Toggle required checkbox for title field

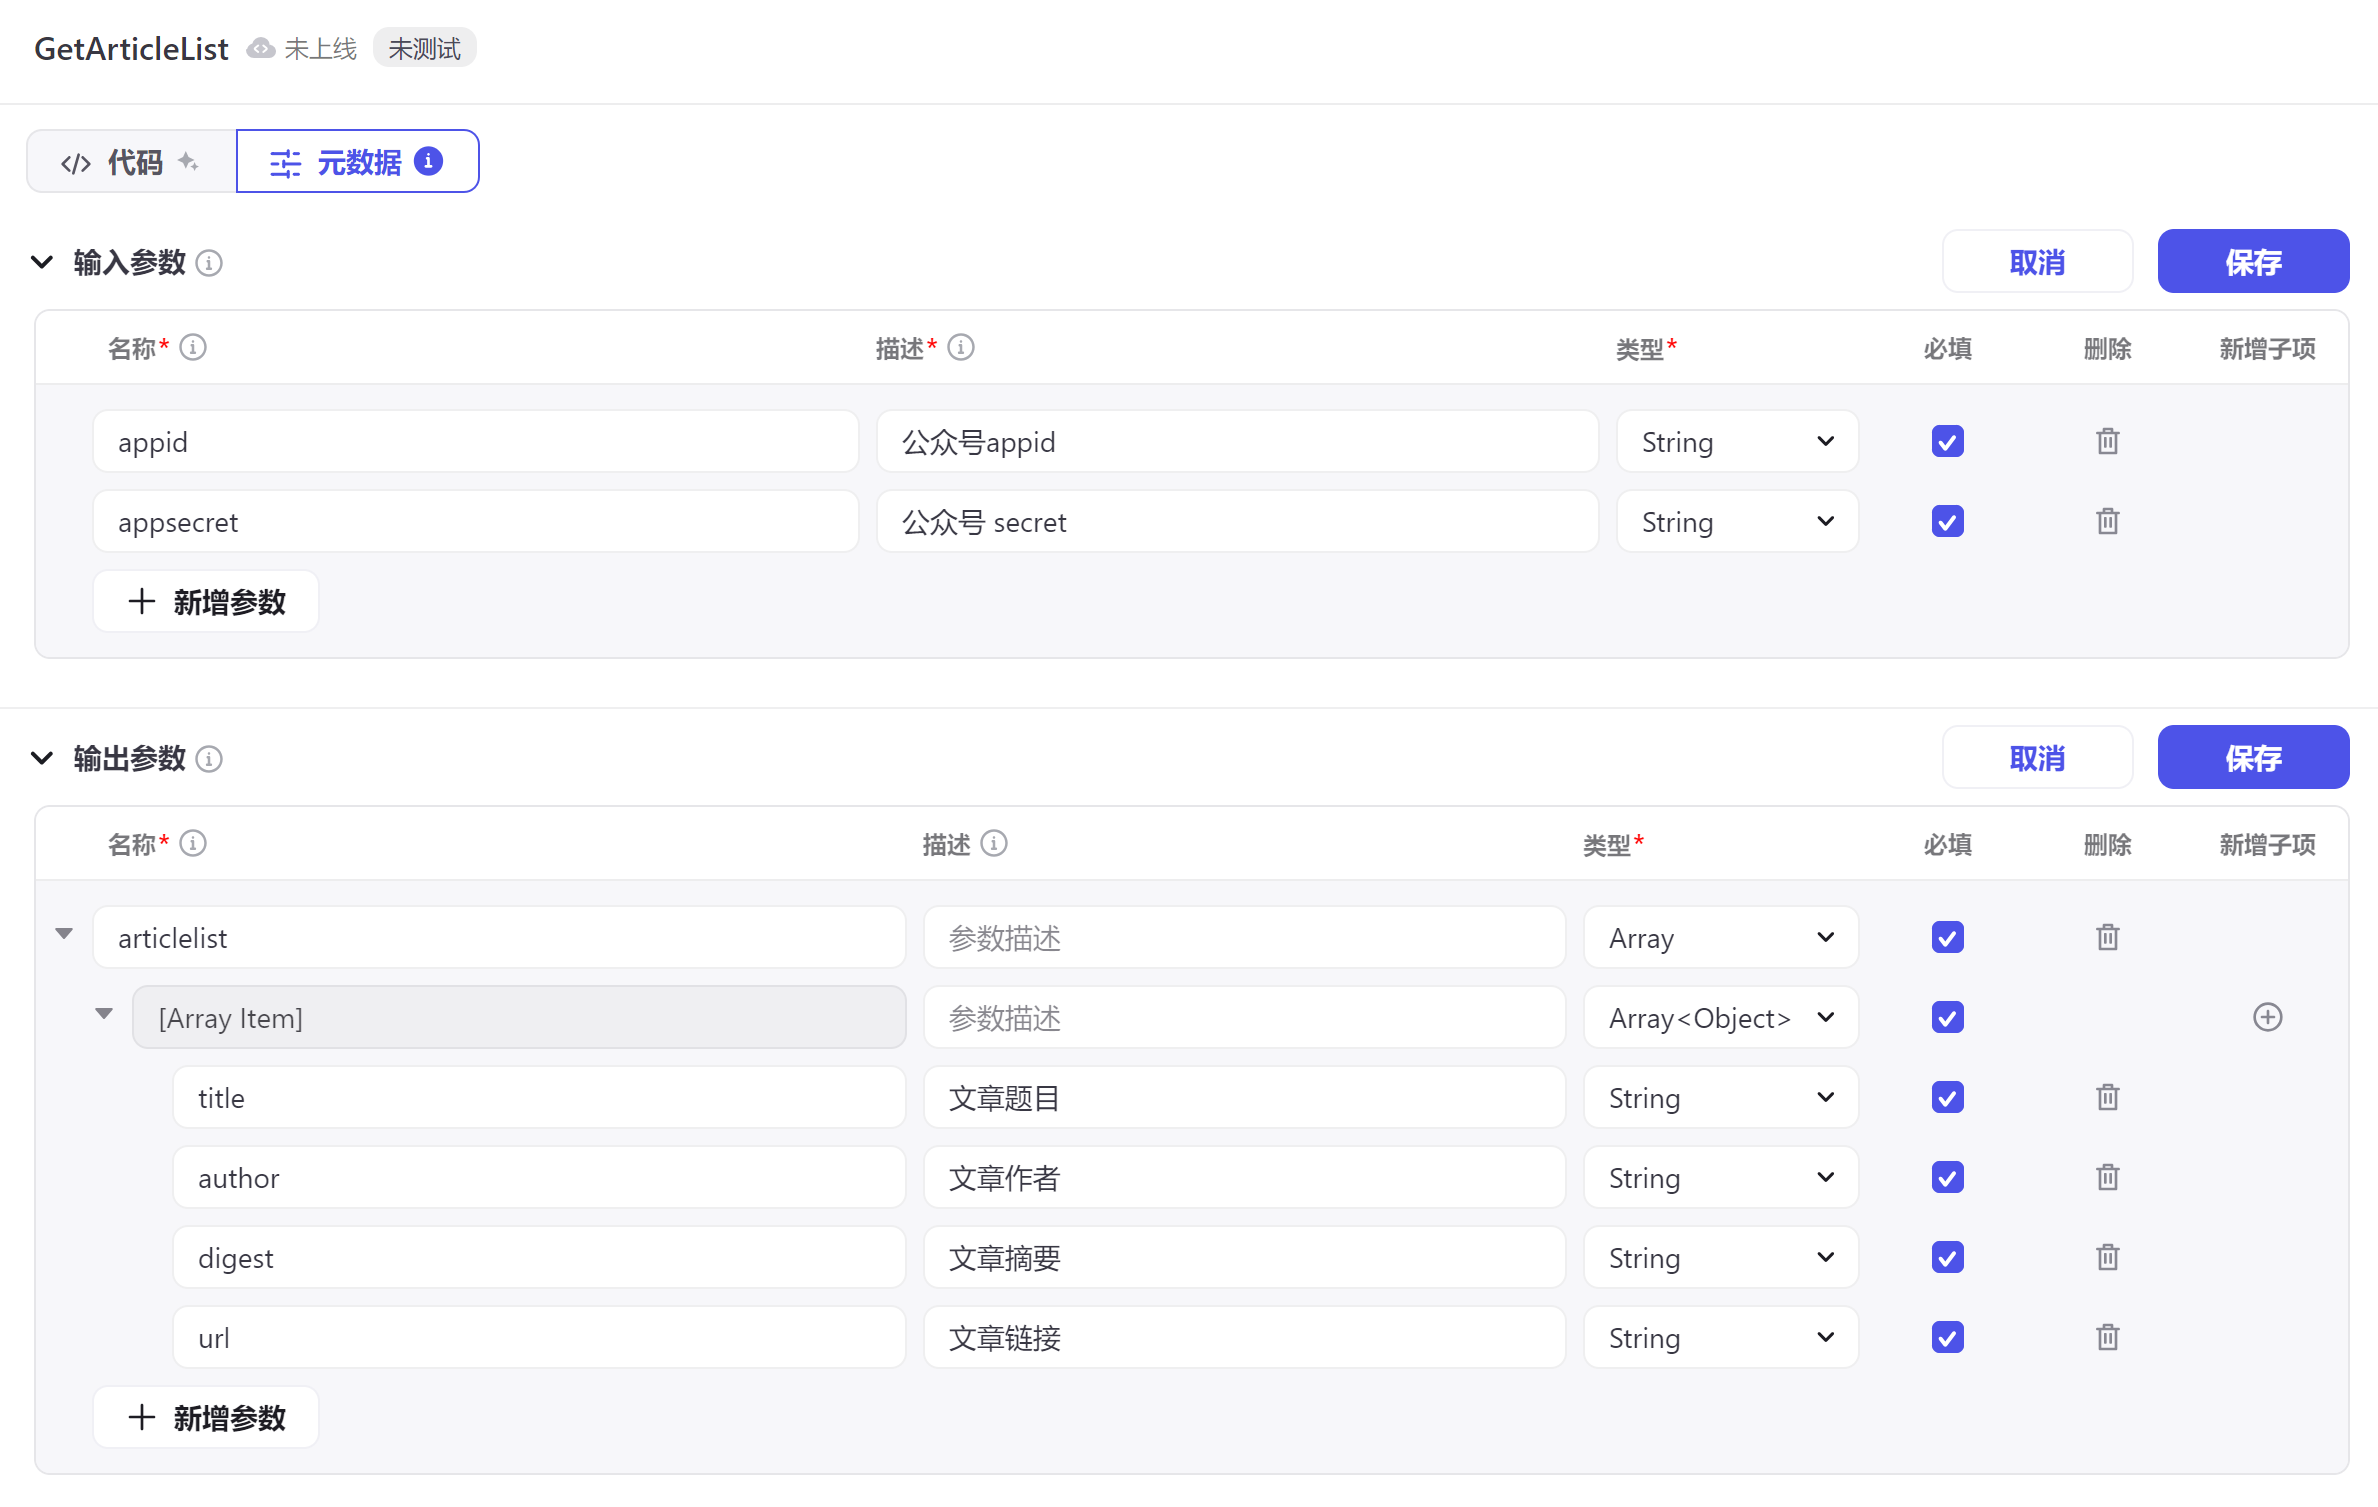pos(1947,1097)
